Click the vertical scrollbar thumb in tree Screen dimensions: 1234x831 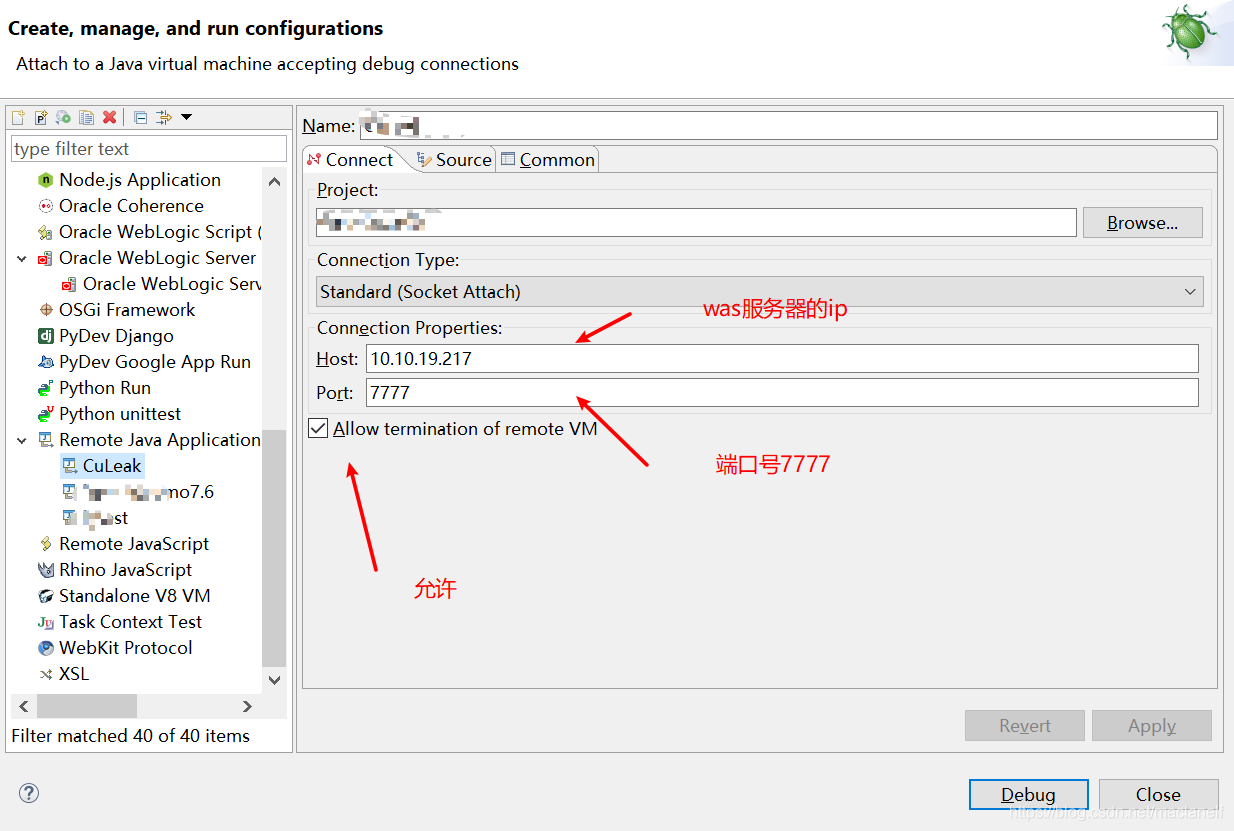(274, 549)
